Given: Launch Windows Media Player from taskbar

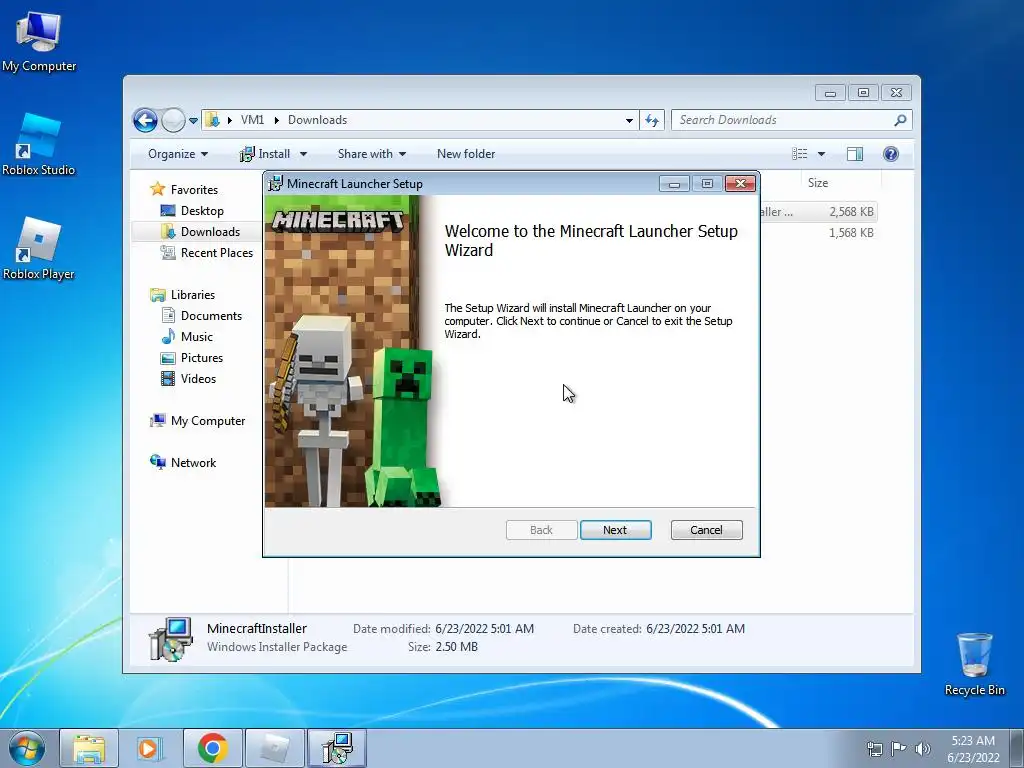Looking at the screenshot, I should (150, 748).
